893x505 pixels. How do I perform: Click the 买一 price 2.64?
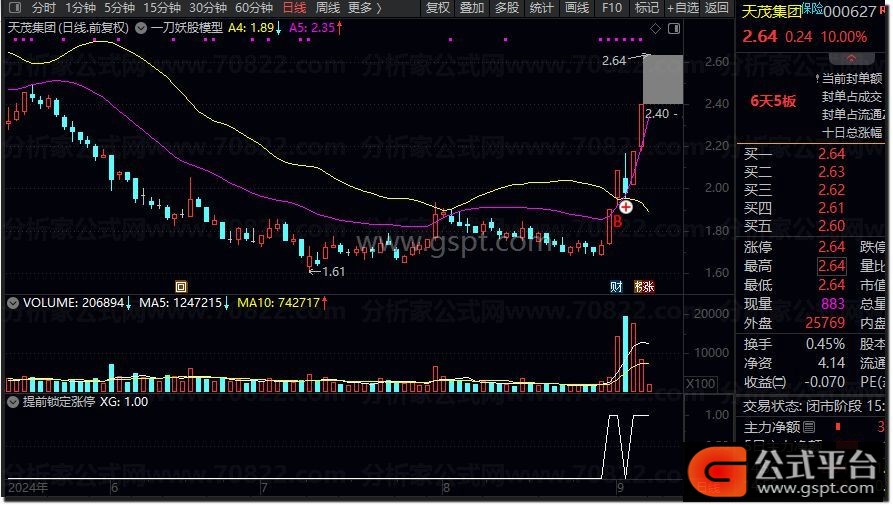click(x=831, y=154)
